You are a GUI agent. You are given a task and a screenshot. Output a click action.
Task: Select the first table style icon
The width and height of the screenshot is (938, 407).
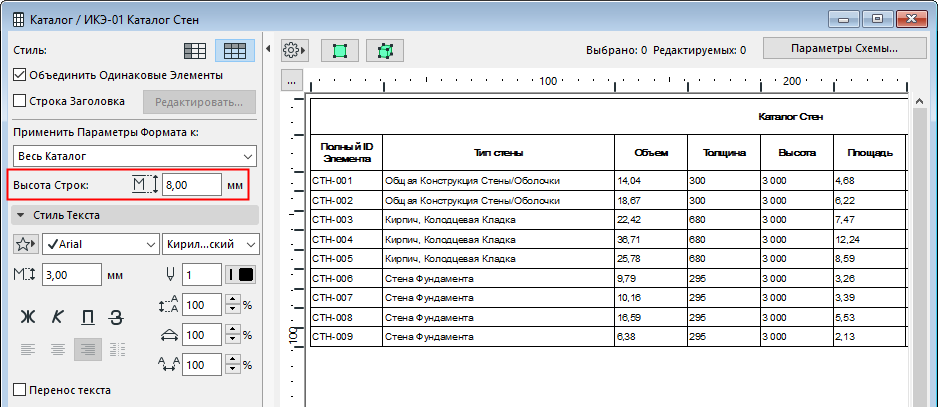pos(195,51)
